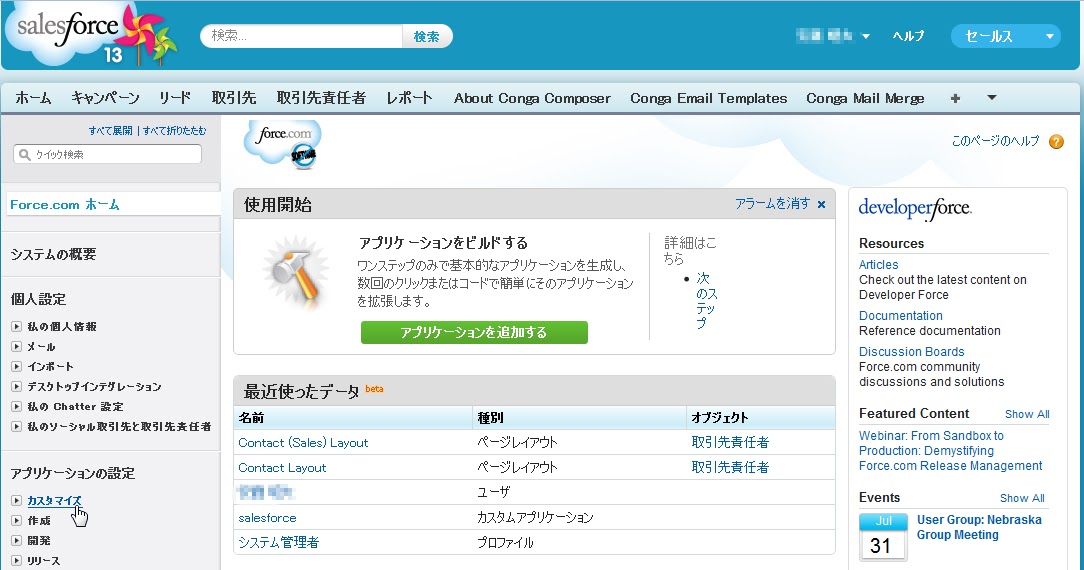Open 次のステップ link
The height and width of the screenshot is (570, 1084).
(707, 301)
